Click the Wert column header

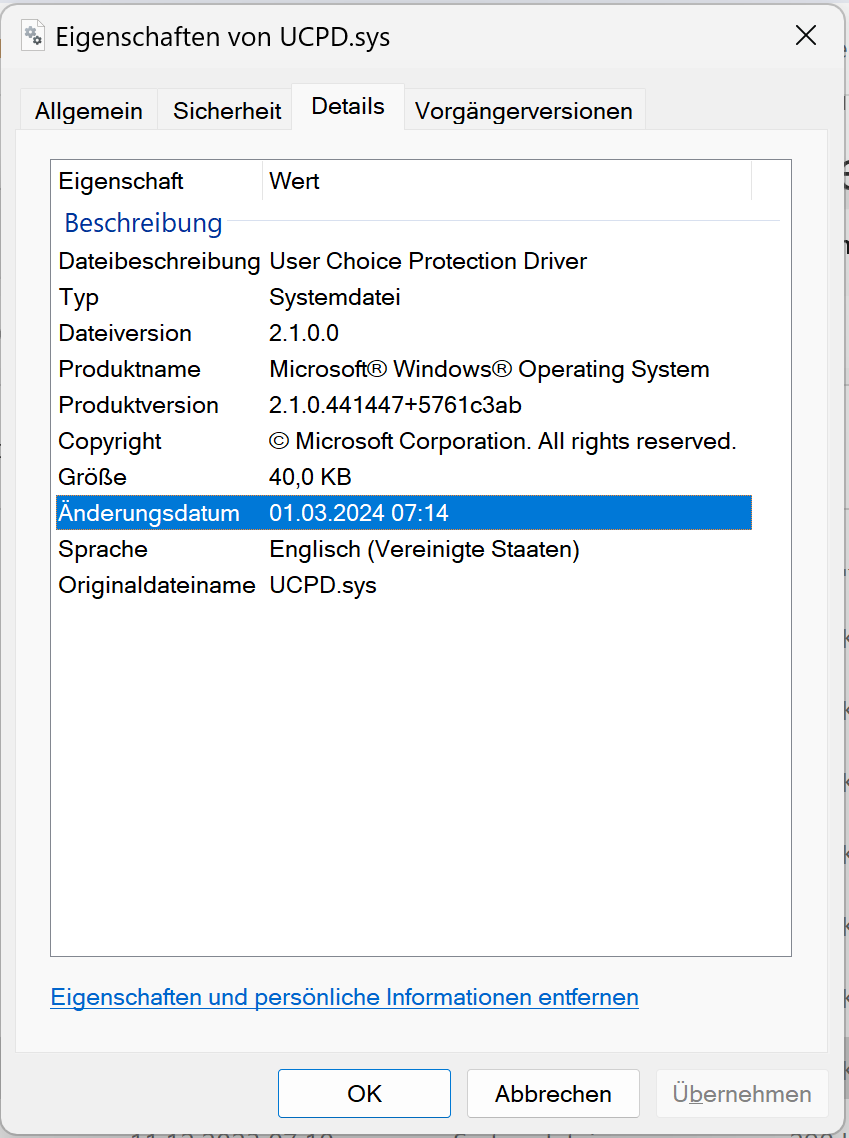[295, 182]
